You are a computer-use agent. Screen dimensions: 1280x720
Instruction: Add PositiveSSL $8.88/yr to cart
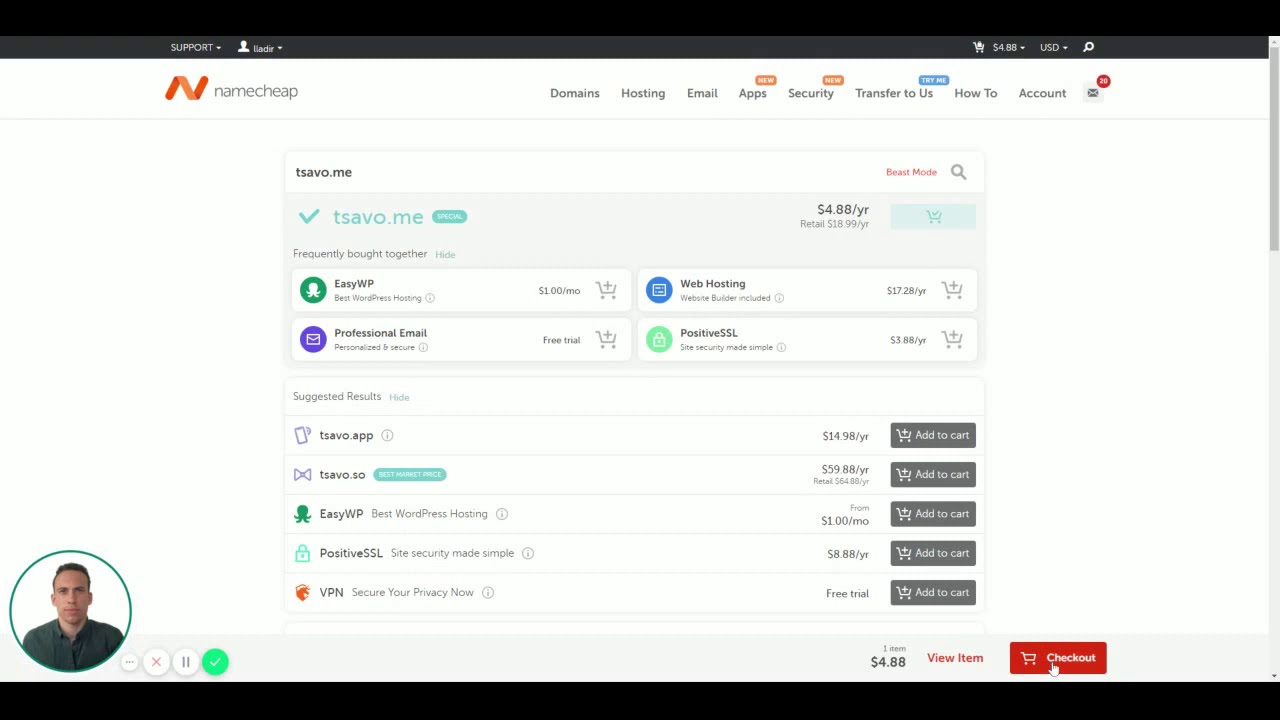point(933,553)
